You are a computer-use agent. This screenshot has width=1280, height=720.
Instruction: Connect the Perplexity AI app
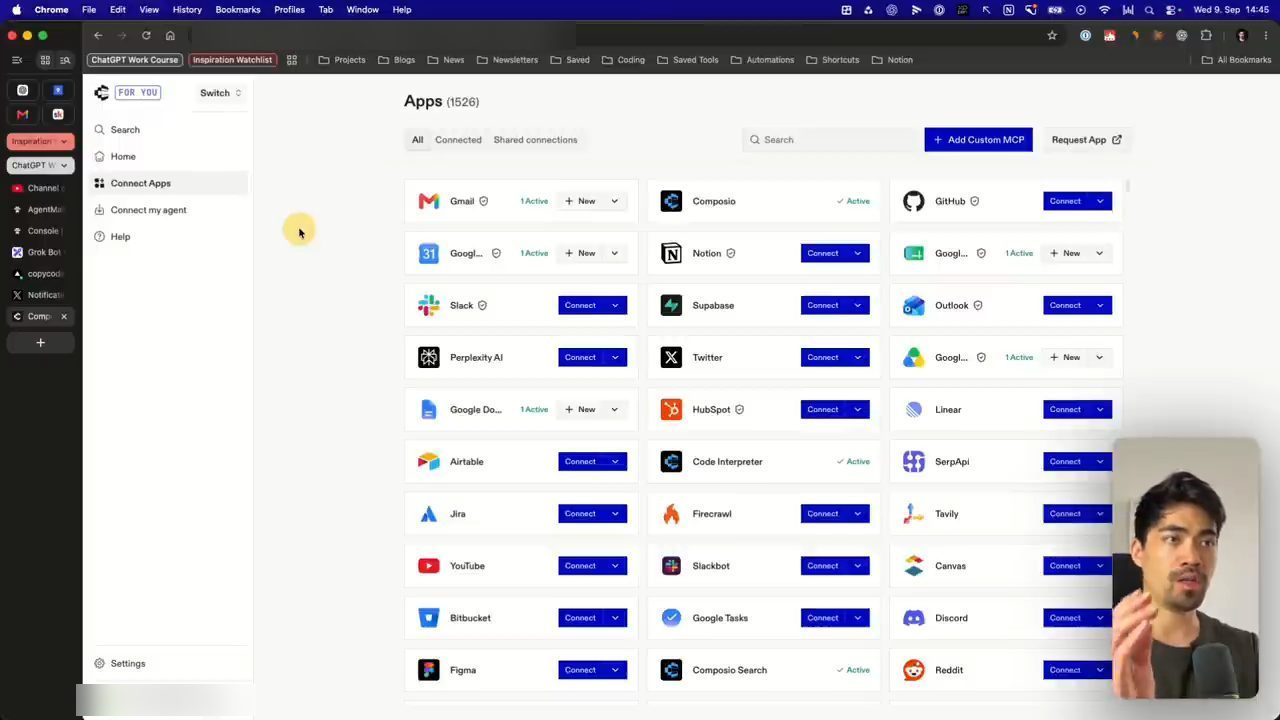581,357
